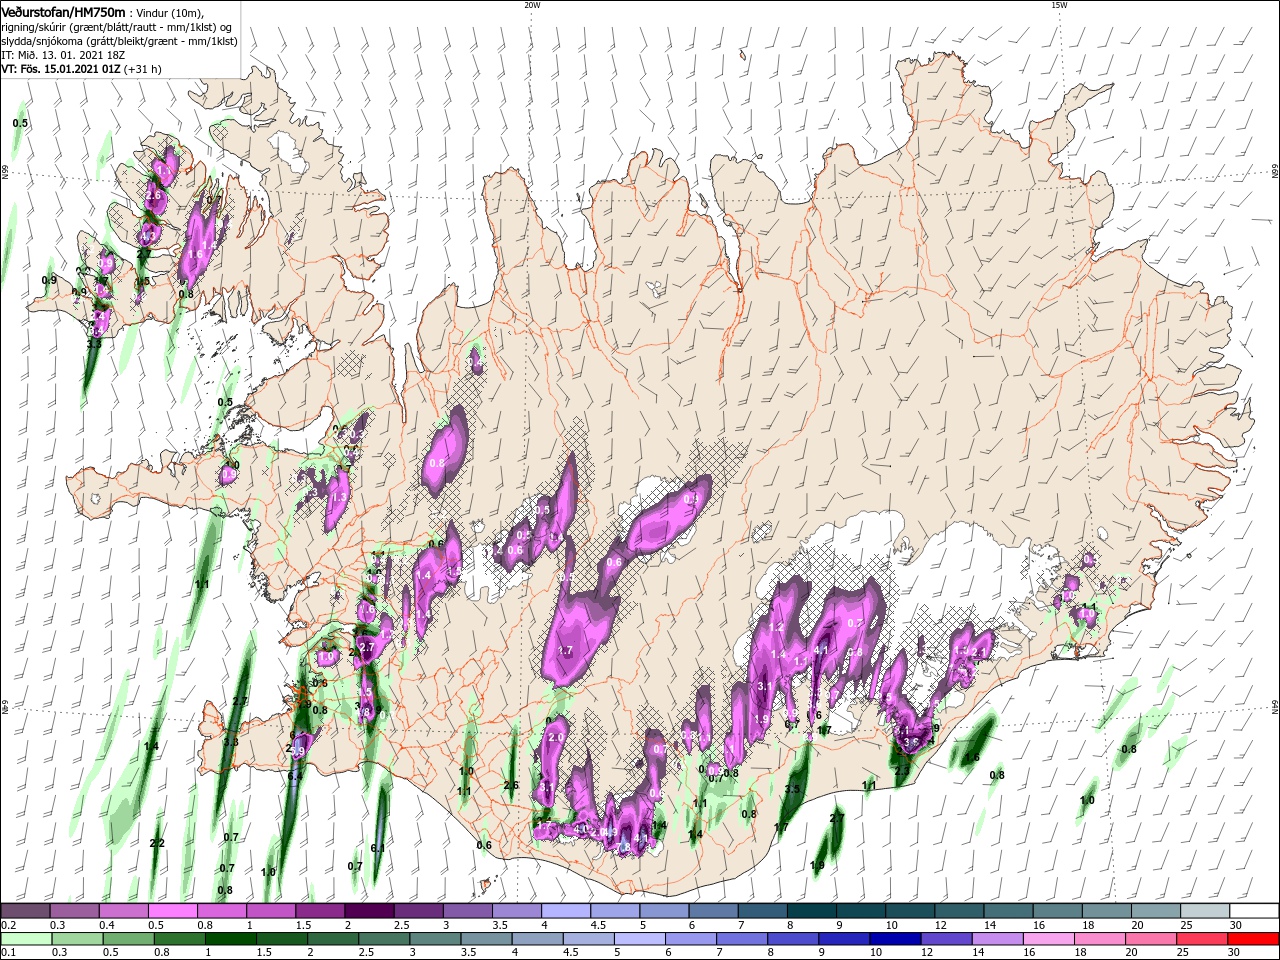
Task: Pick darkest purple upper legend swatch labelled 2
Action: coord(368,911)
